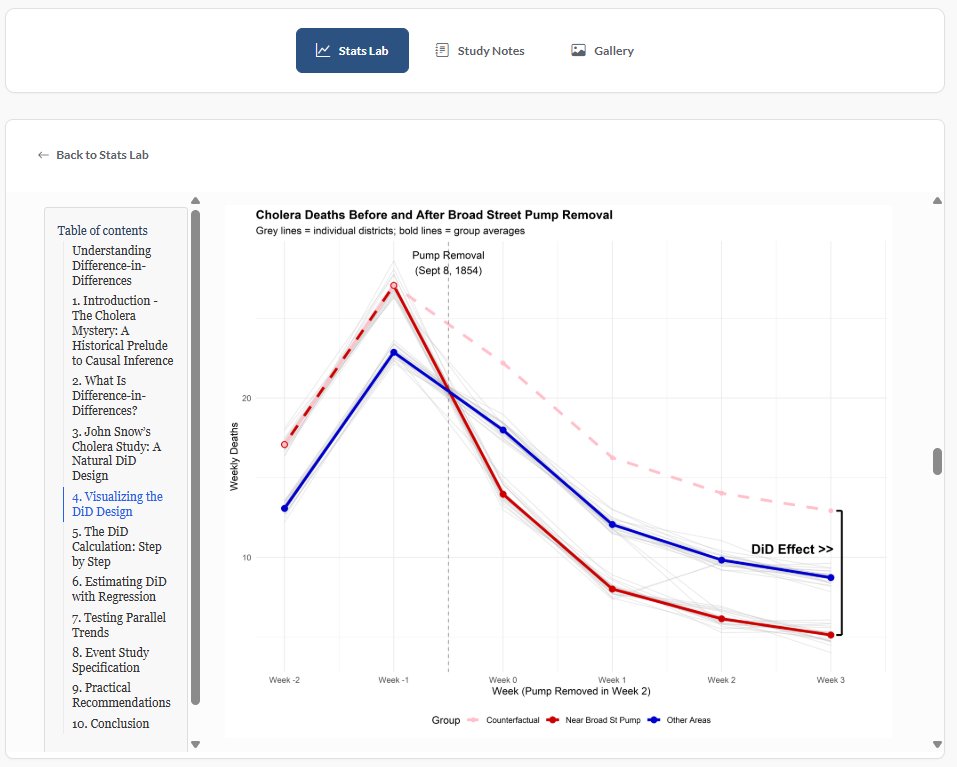Screen dimensions: 957x767
Task: Go to "10. Conclusion" in the contents
Action: pos(110,723)
